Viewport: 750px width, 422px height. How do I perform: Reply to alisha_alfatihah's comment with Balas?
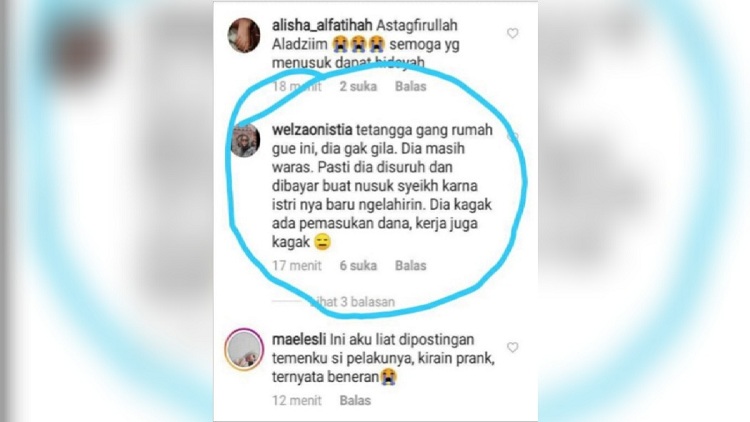click(x=410, y=86)
